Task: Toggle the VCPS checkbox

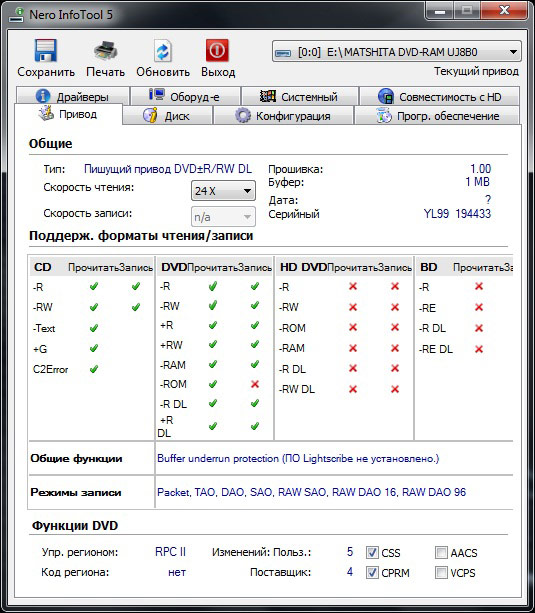Action: point(441,573)
